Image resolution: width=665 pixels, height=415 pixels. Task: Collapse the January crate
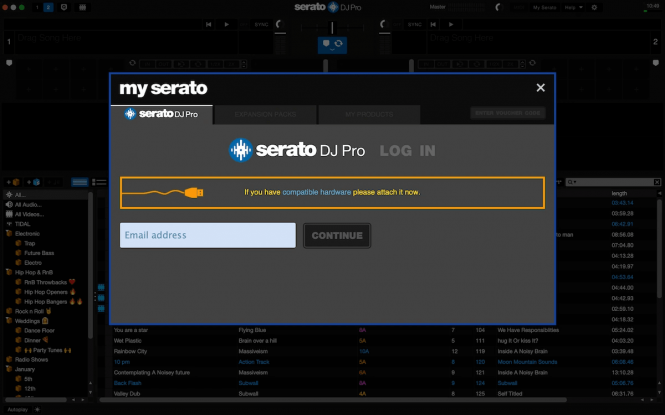[8, 369]
